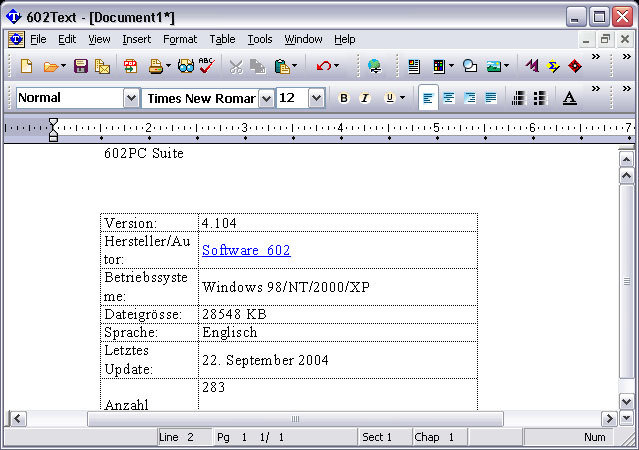The height and width of the screenshot is (450, 639).
Task: Open the Help menu
Action: tap(344, 39)
